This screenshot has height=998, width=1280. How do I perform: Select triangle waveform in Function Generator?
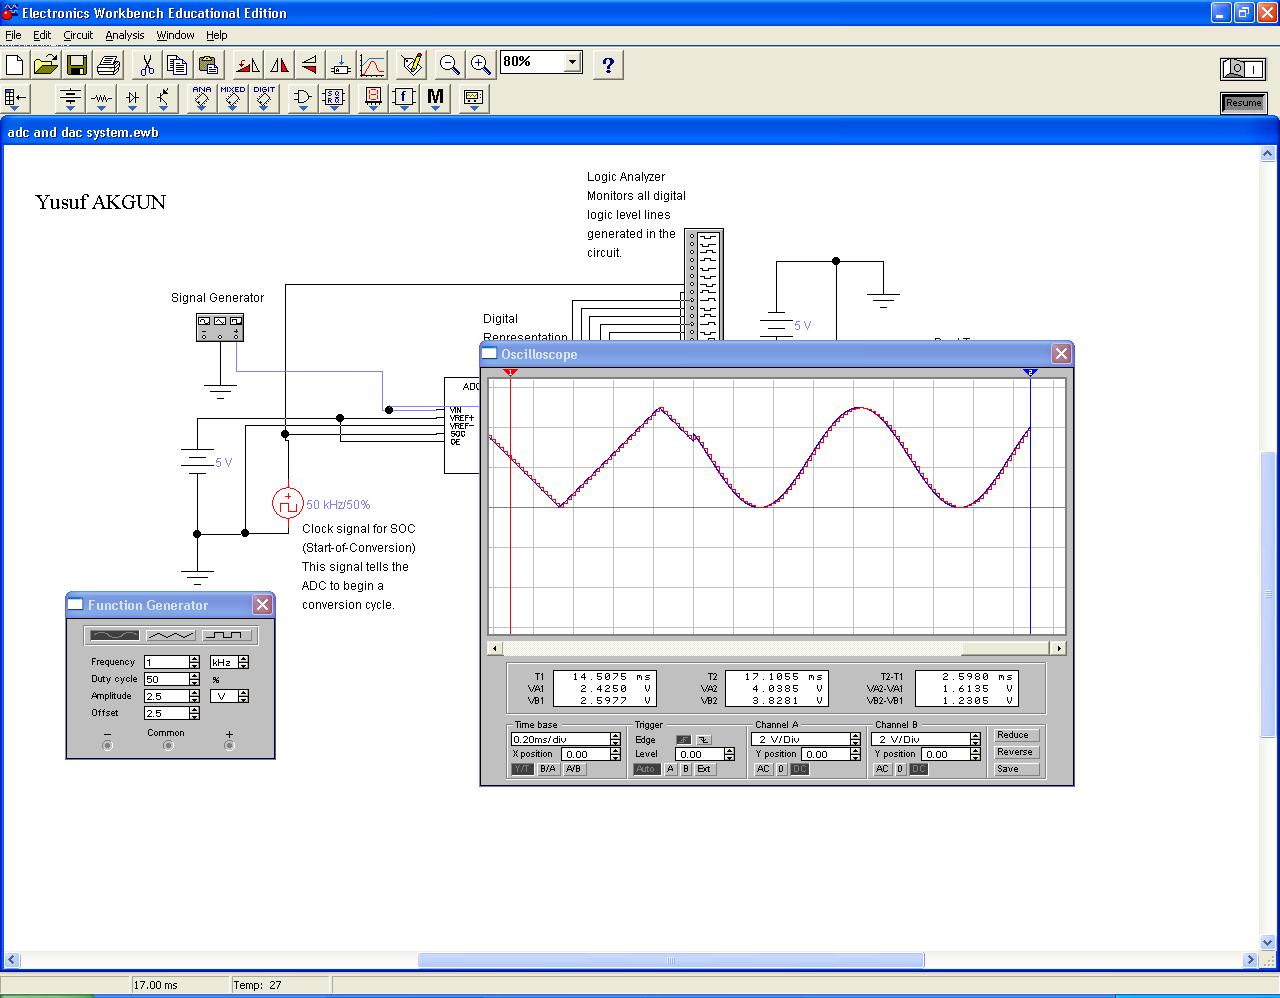[x=170, y=635]
